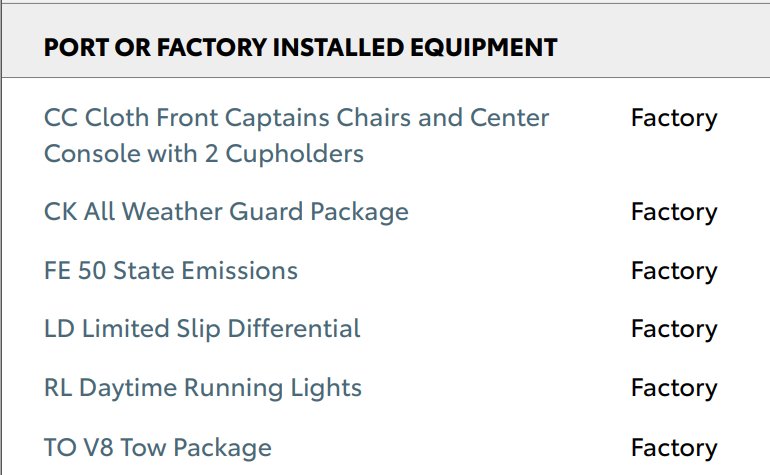Select the Port or Factory Installed Equipment heading
The image size is (770, 475).
(x=300, y=48)
